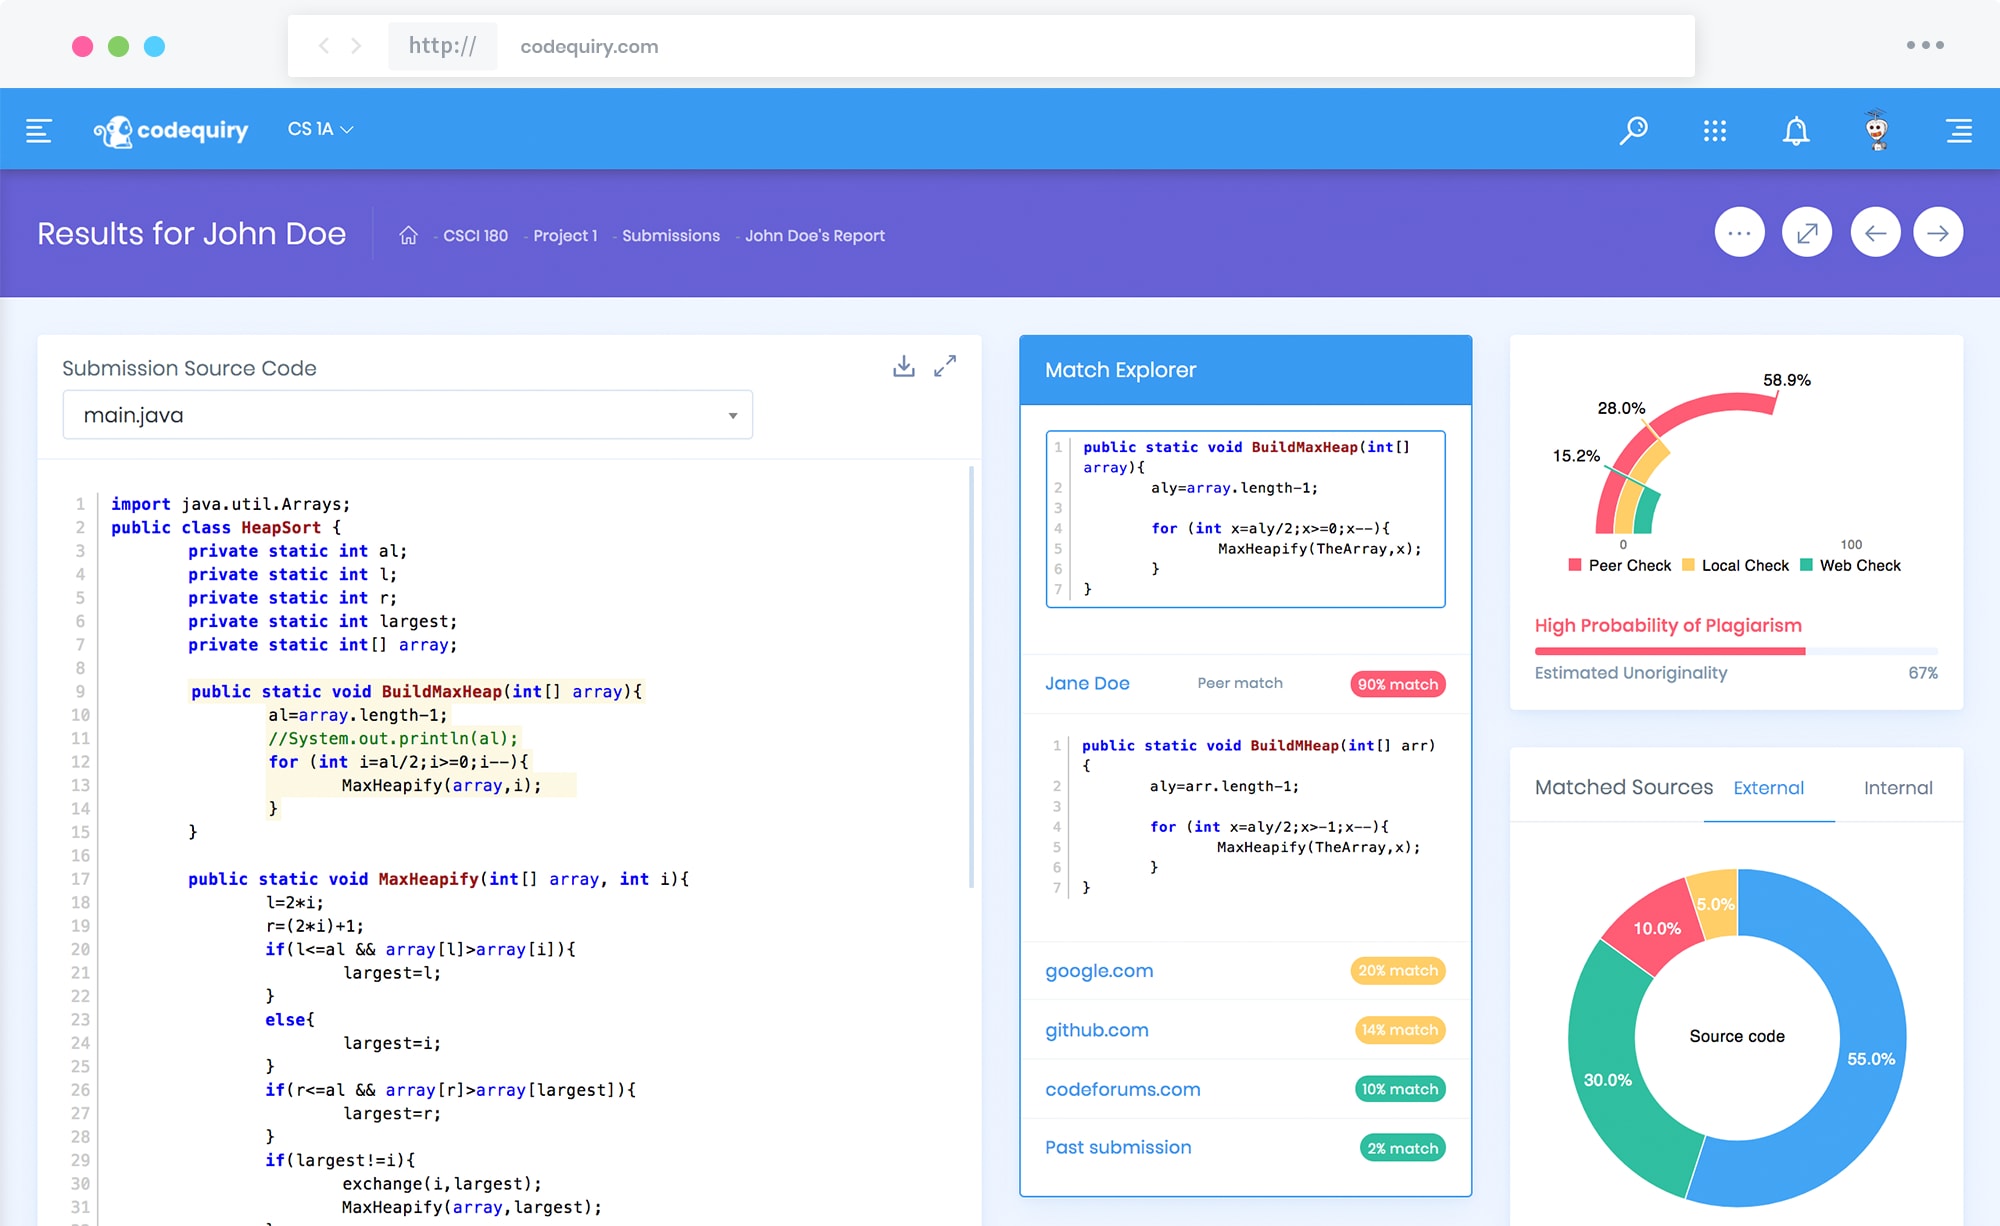Expand the CS 1A class dropdown
This screenshot has width=2000, height=1226.
point(320,128)
